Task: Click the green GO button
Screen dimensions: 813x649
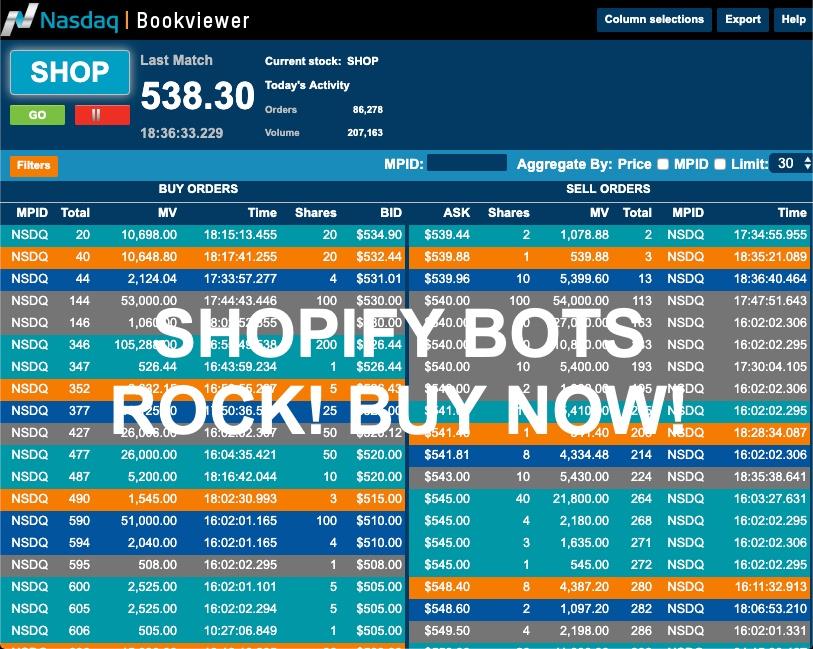Action: pyautogui.click(x=37, y=115)
